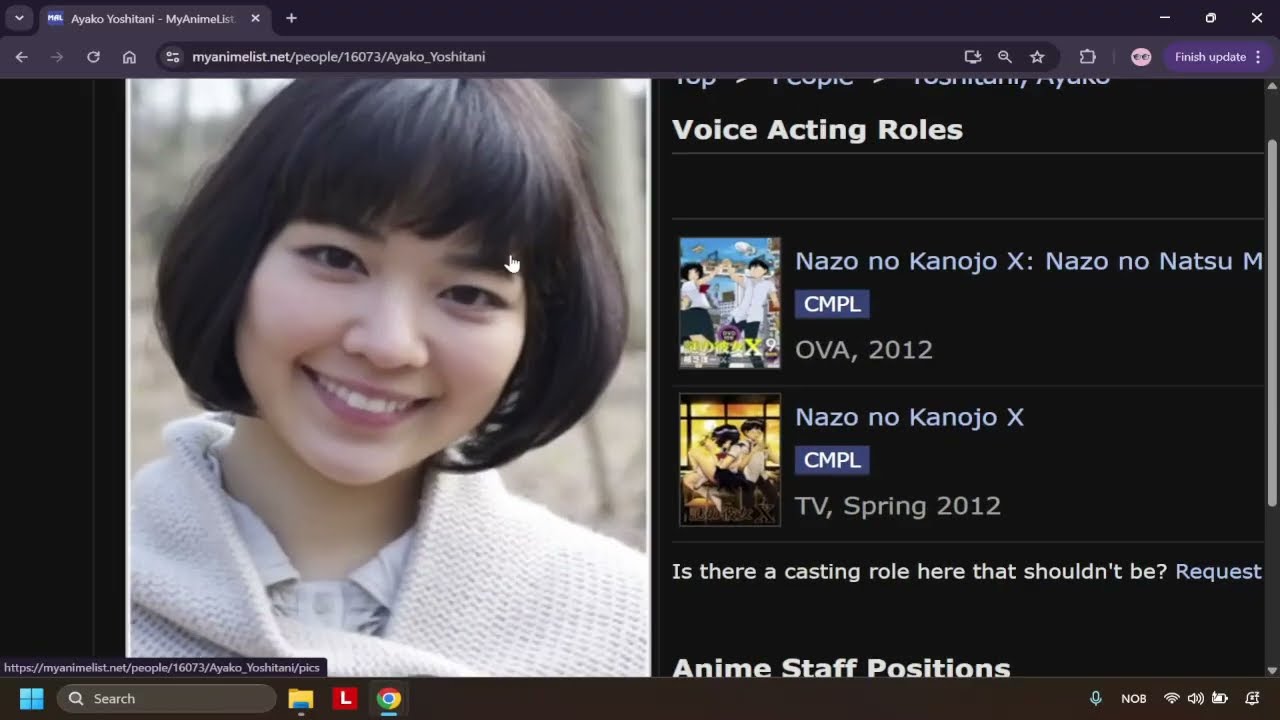Open the red L app in taskbar
The width and height of the screenshot is (1280, 720).
click(345, 698)
